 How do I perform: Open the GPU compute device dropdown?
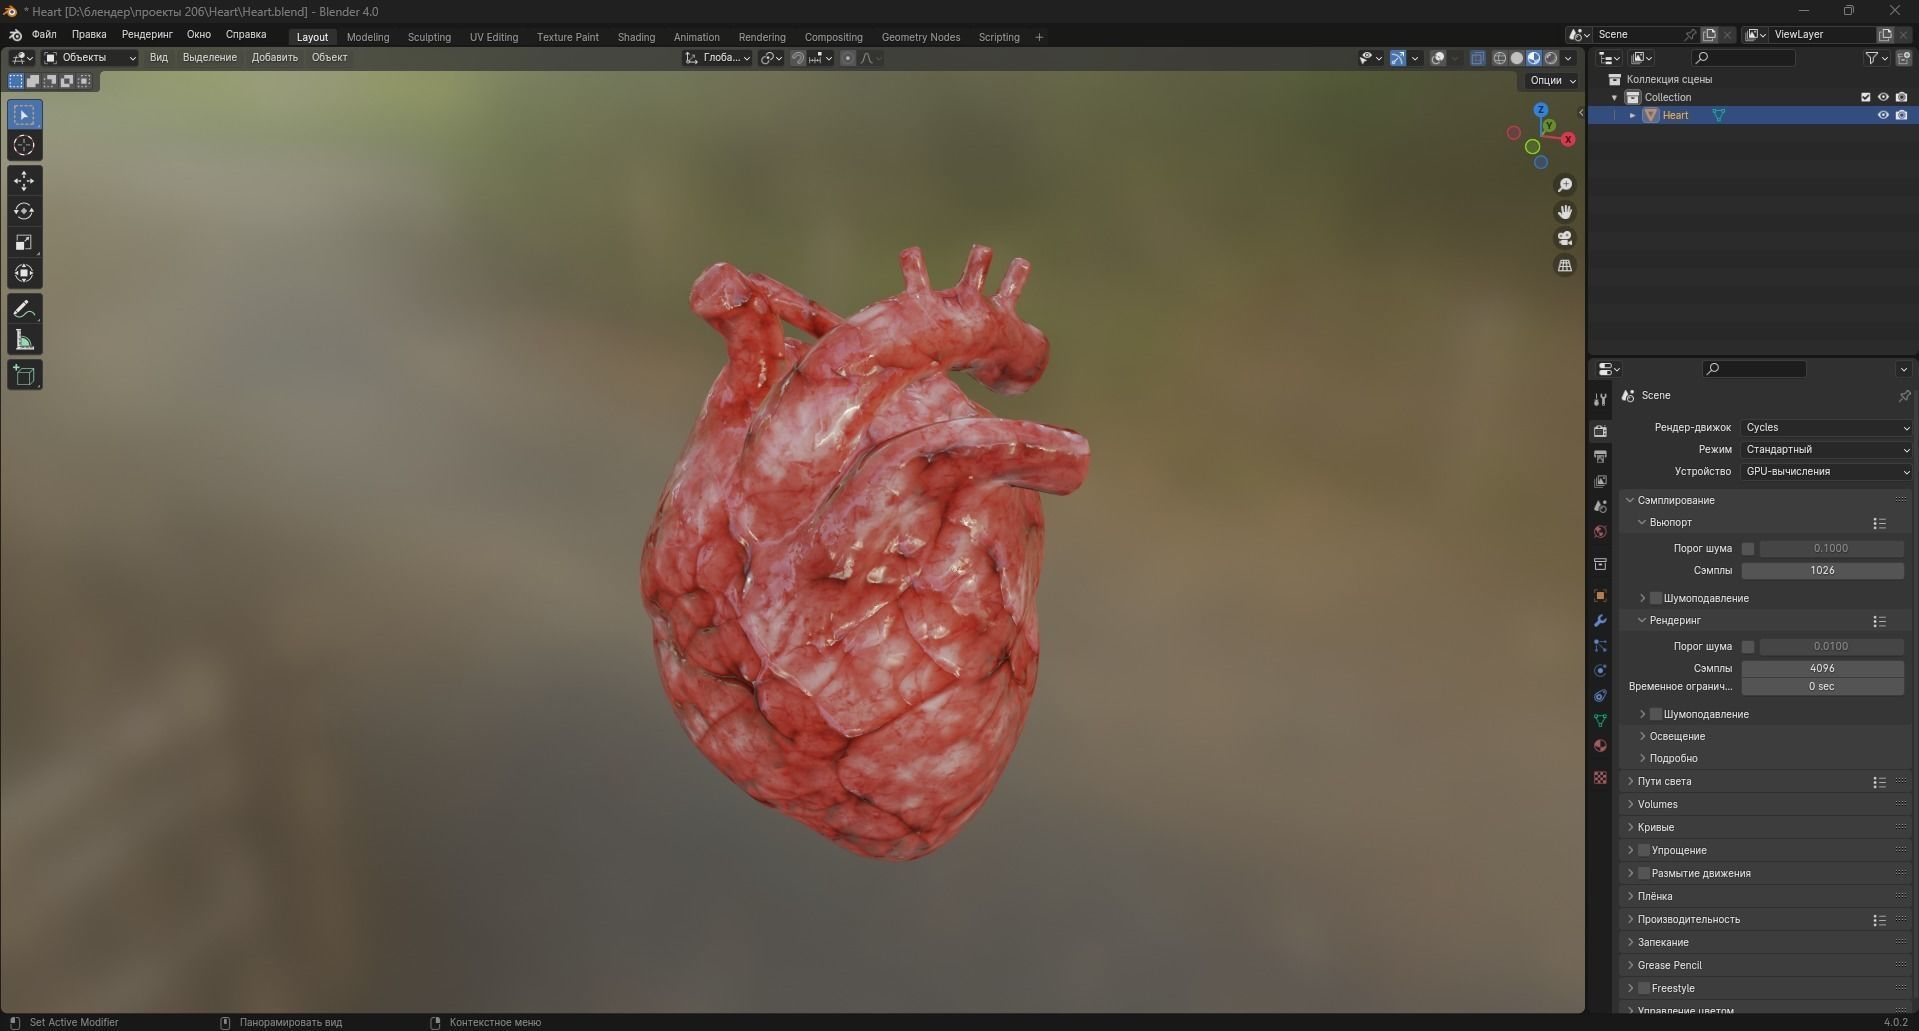click(1827, 471)
